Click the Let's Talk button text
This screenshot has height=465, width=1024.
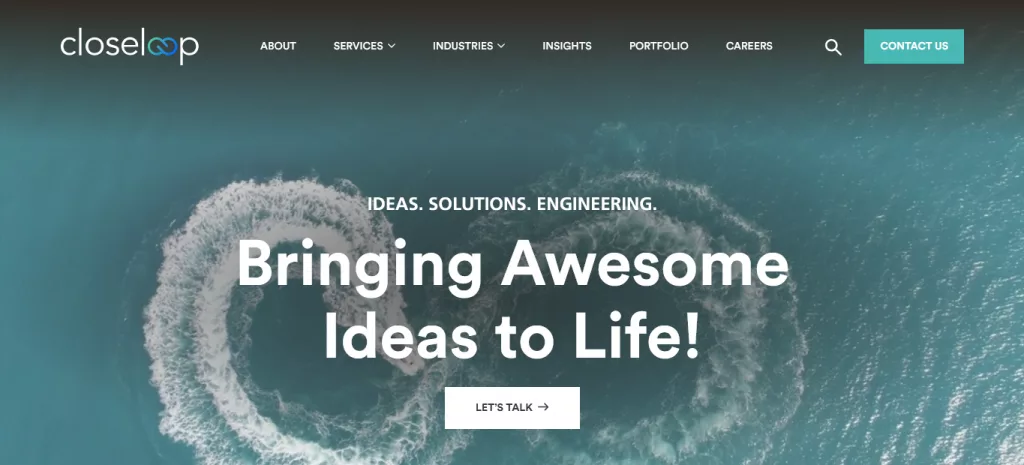[x=504, y=407]
